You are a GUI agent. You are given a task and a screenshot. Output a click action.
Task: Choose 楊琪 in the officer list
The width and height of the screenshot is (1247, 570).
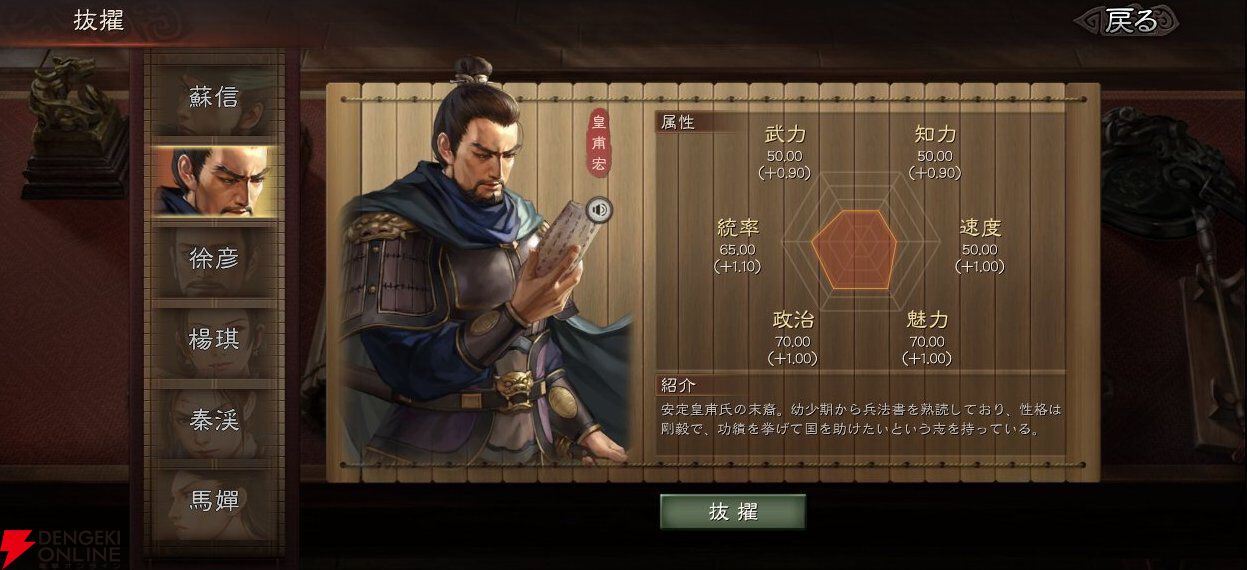(214, 340)
